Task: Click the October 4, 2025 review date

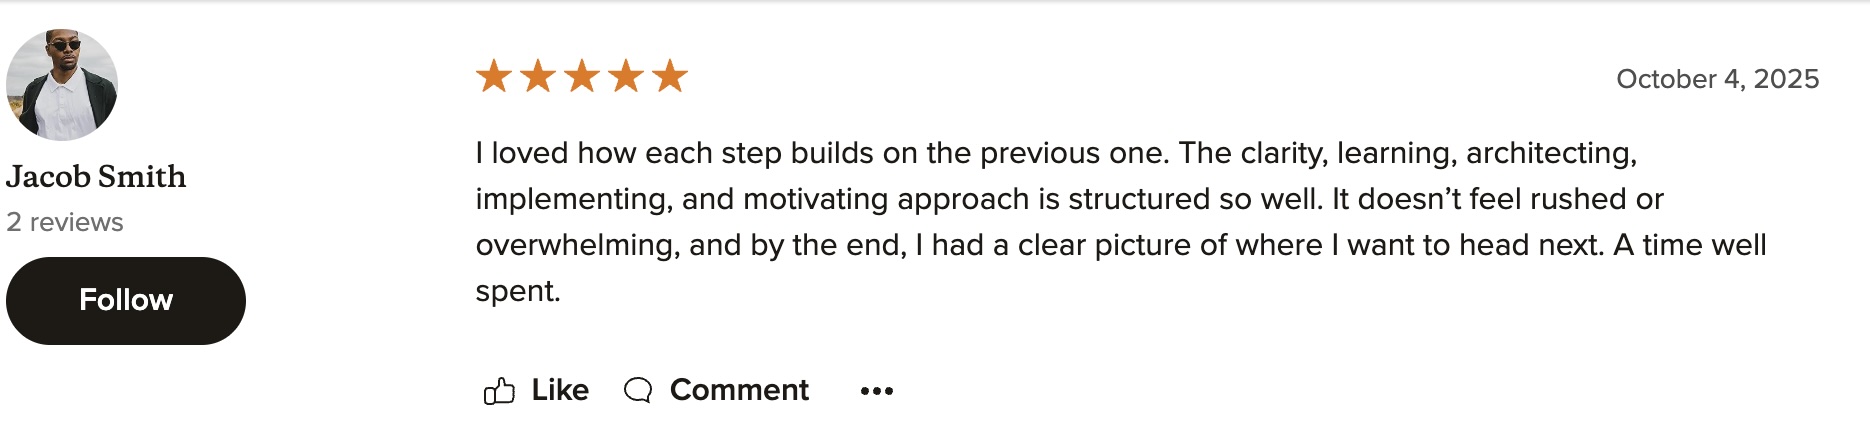Action: pos(1717,79)
